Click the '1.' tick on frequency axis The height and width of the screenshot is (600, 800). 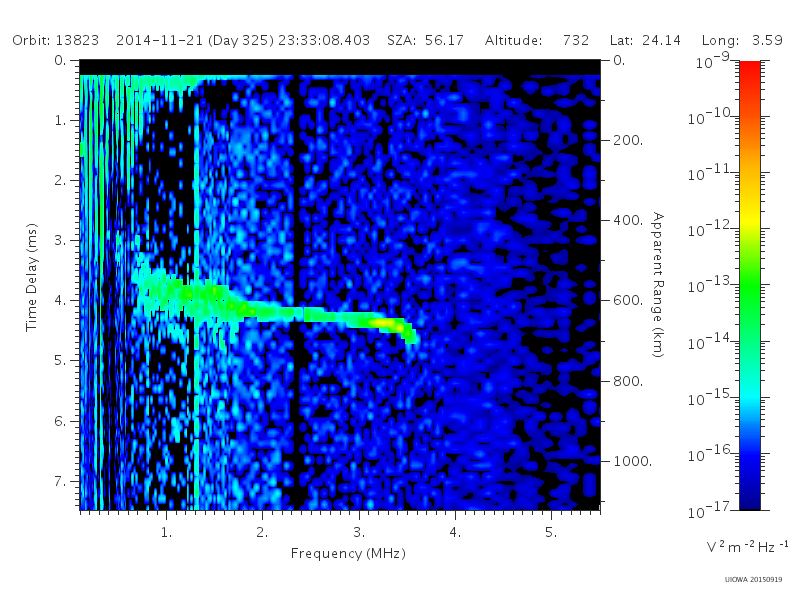166,532
